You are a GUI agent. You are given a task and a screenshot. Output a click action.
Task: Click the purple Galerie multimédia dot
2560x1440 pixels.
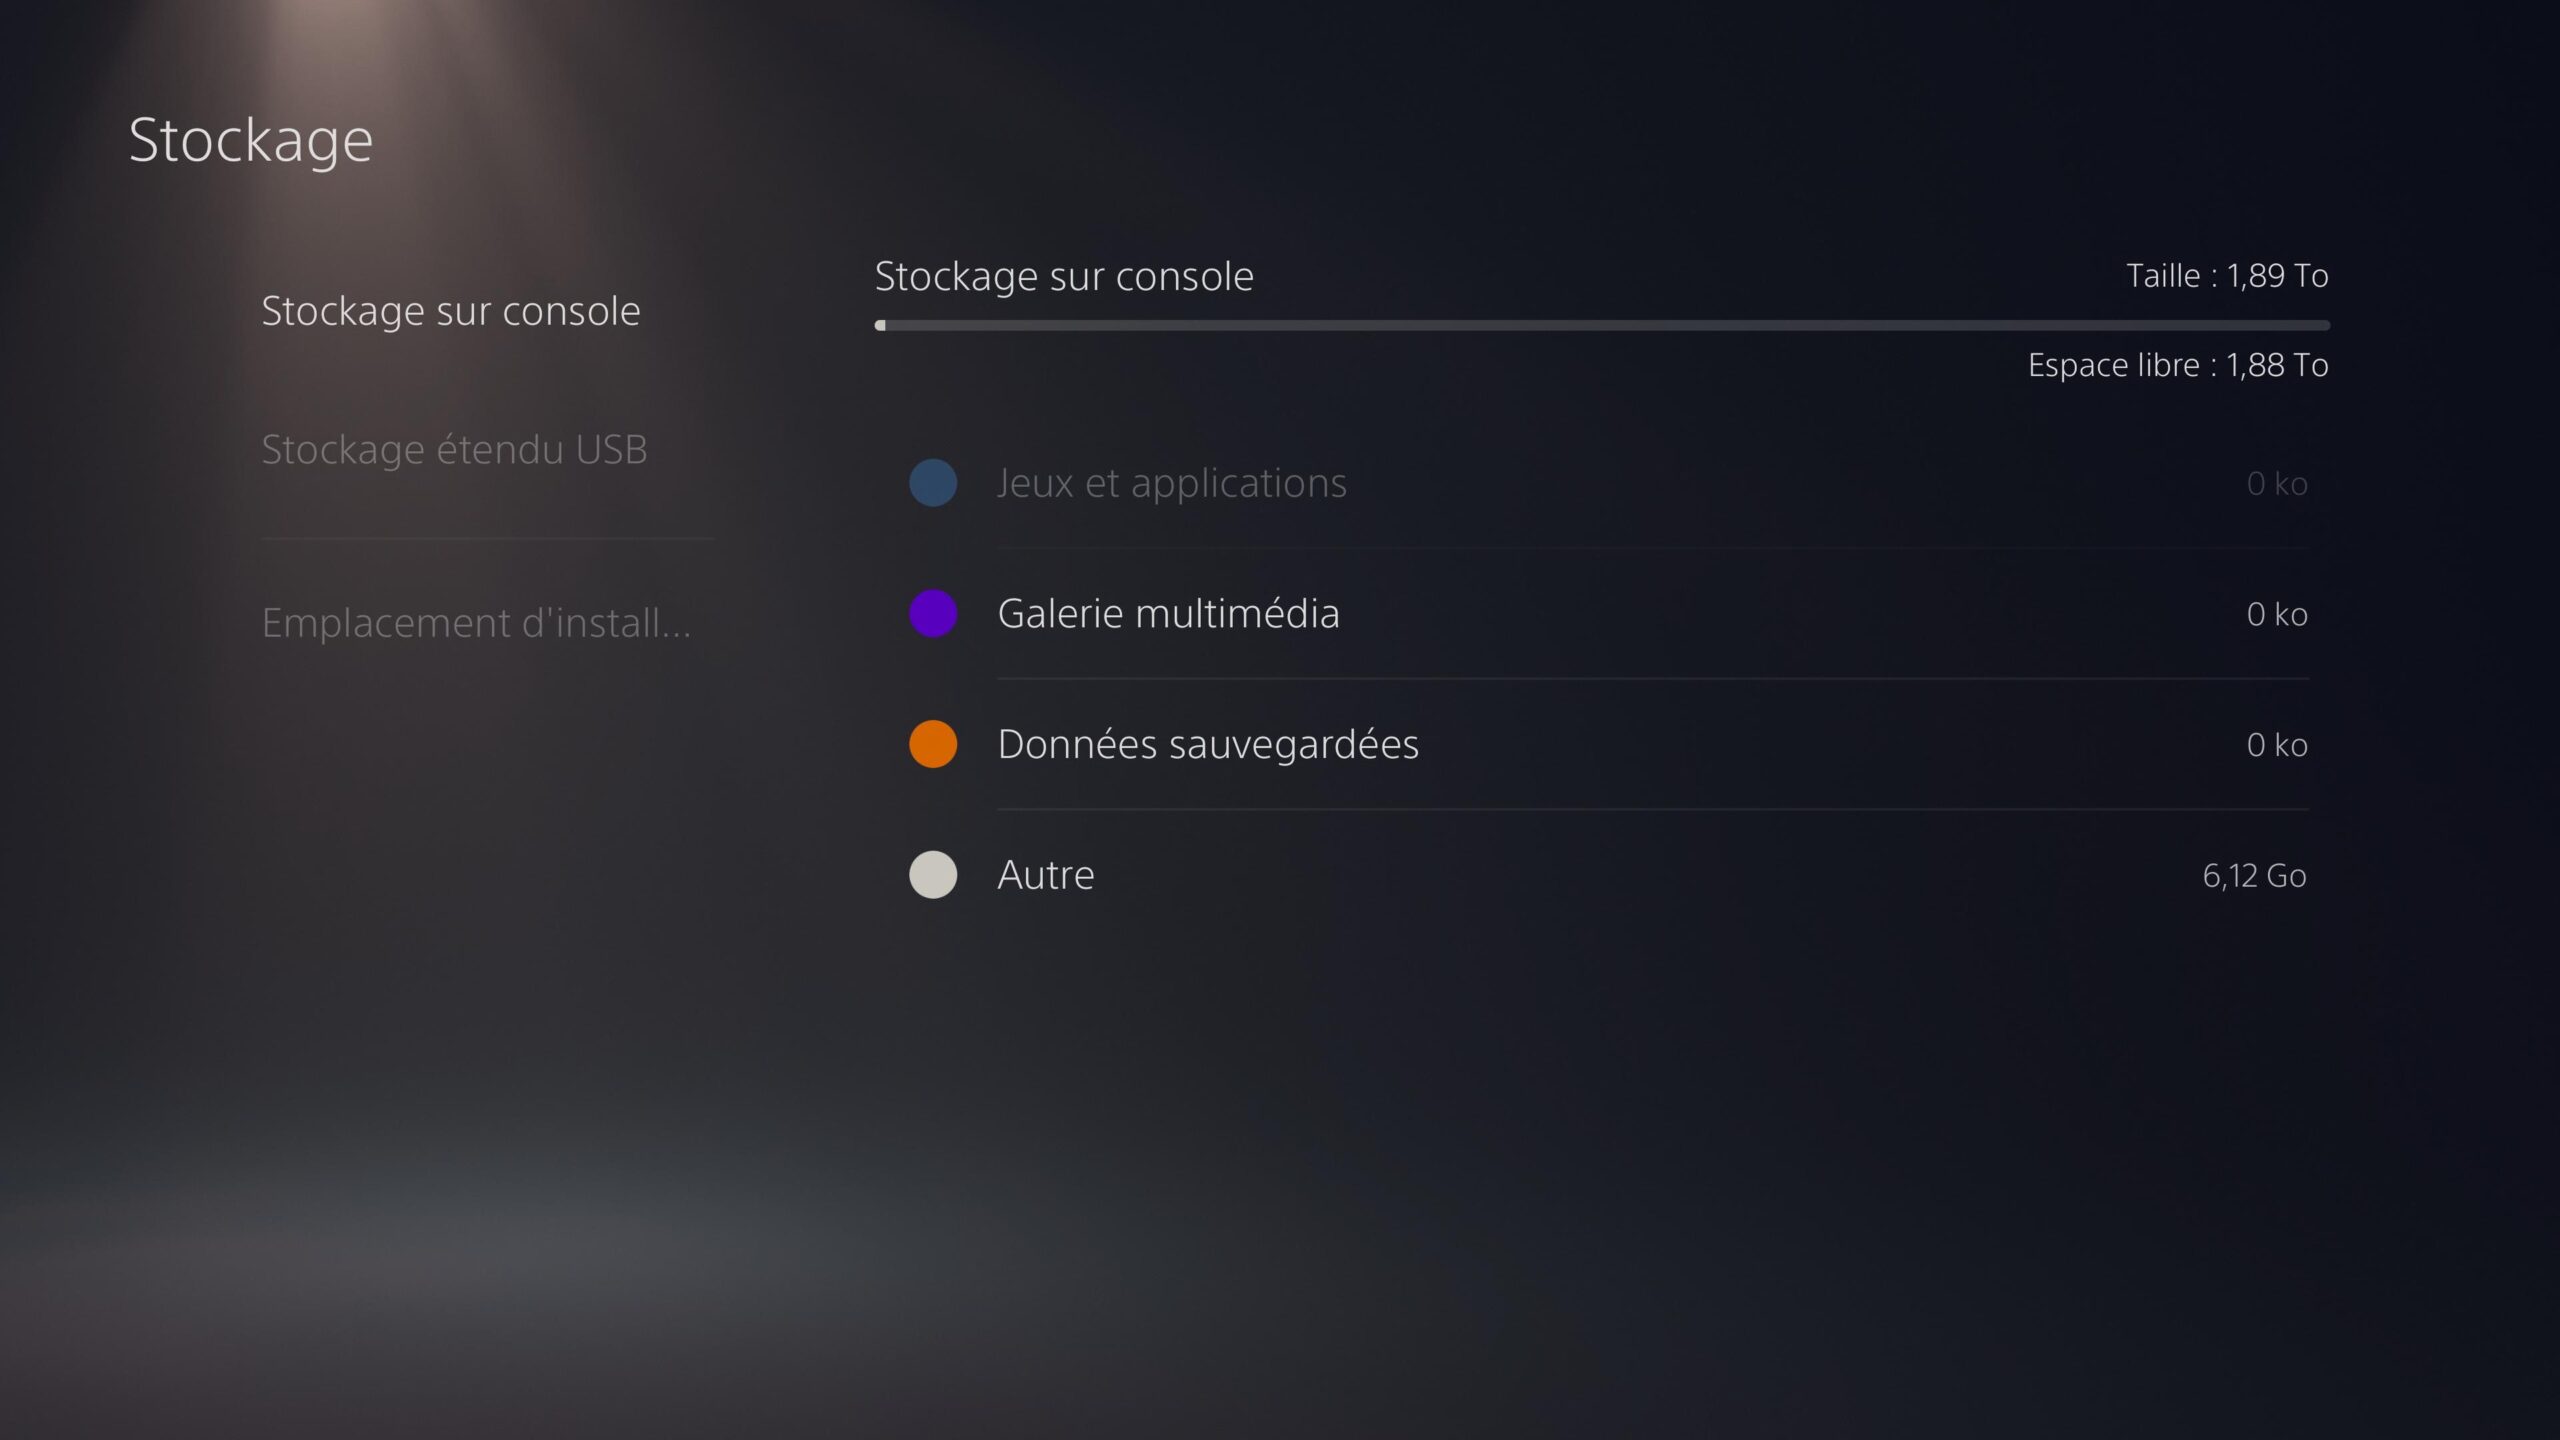pos(933,613)
